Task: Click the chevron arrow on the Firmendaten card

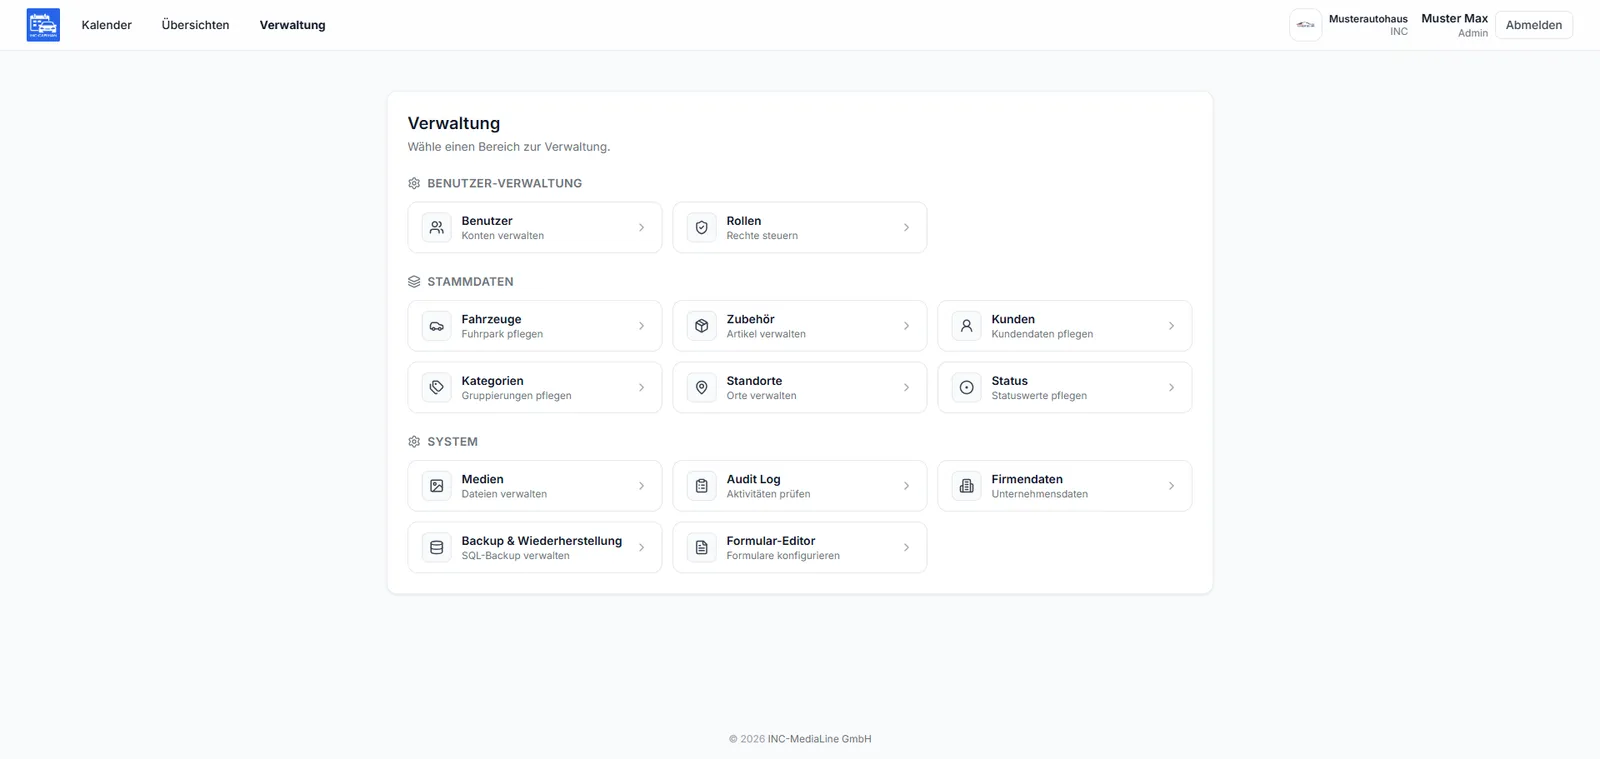Action: point(1172,486)
